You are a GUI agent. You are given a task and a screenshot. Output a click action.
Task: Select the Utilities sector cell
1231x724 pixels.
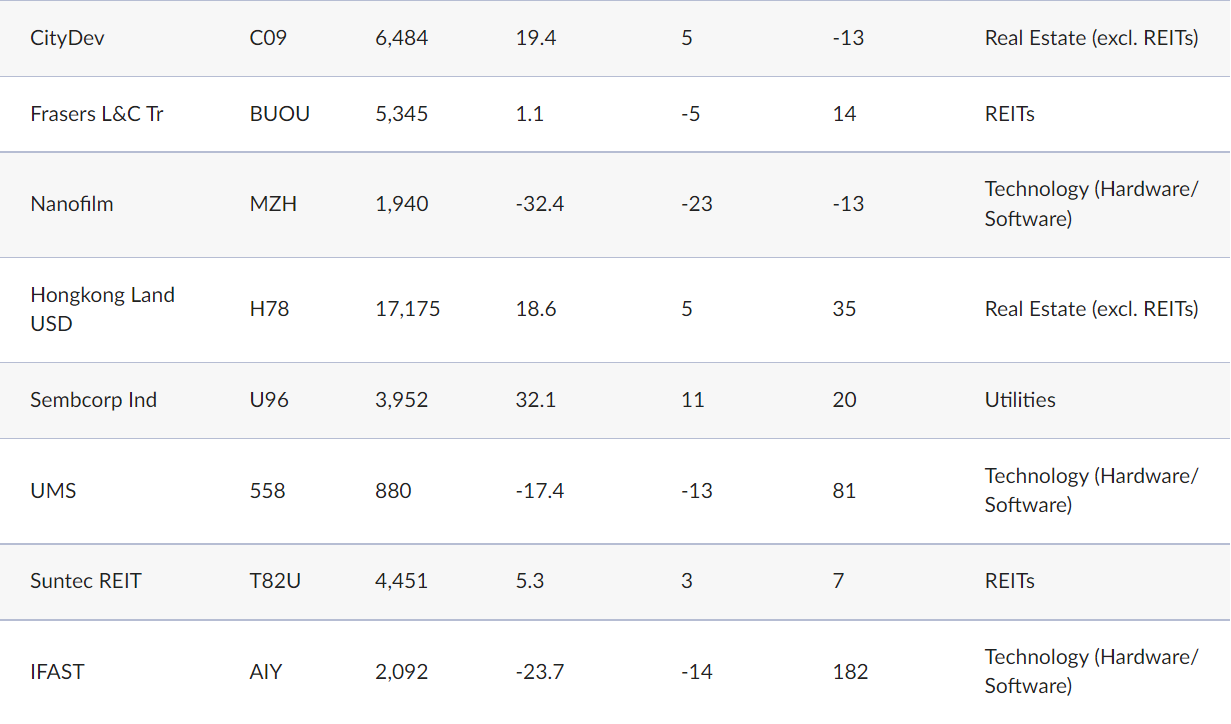pyautogui.click(x=1020, y=400)
